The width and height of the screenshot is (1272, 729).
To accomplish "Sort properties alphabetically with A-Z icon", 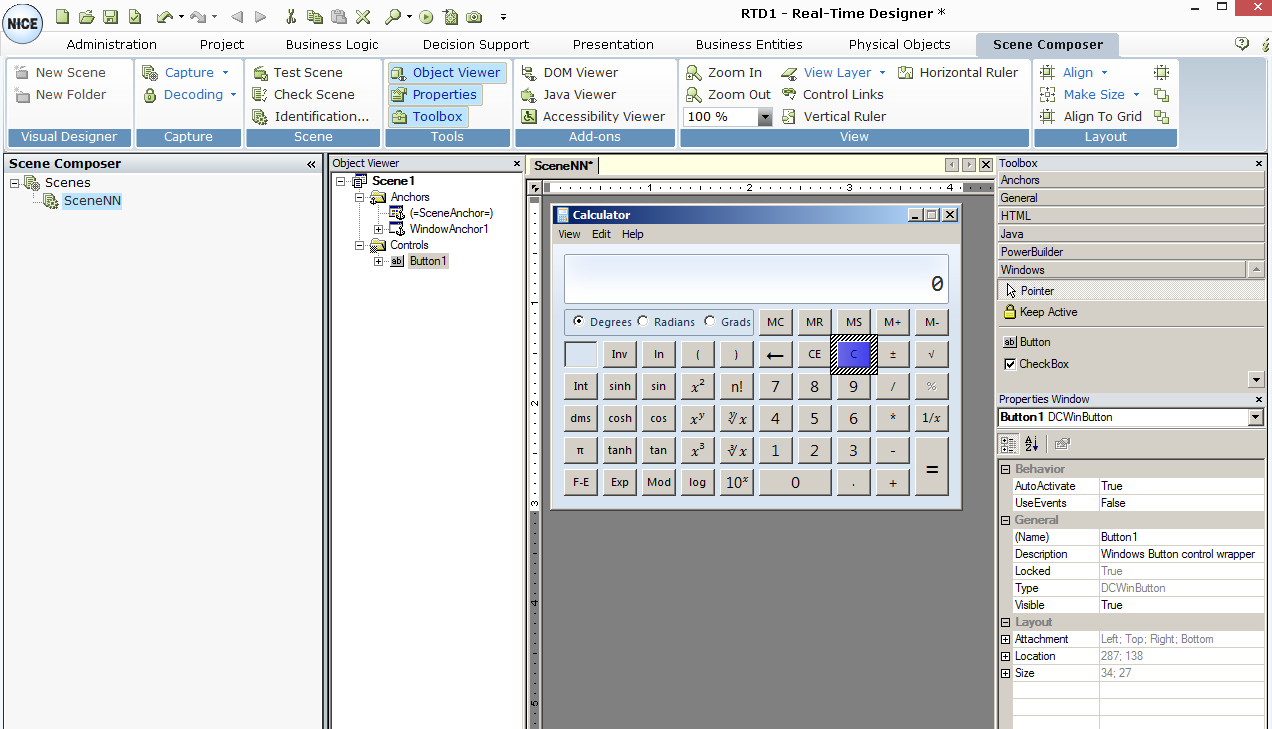I will 1032,444.
